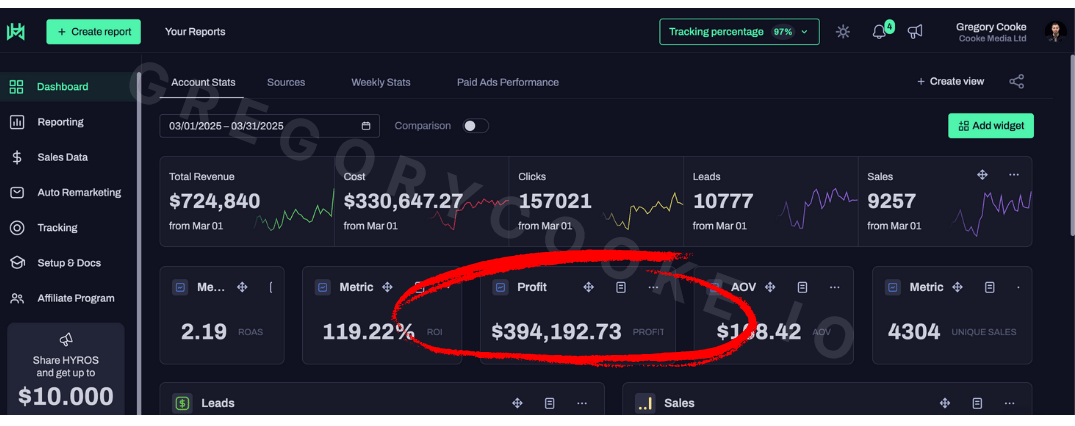Click move icon on ROI Metric widget
Screen dimensions: 1075x426
(x=387, y=287)
